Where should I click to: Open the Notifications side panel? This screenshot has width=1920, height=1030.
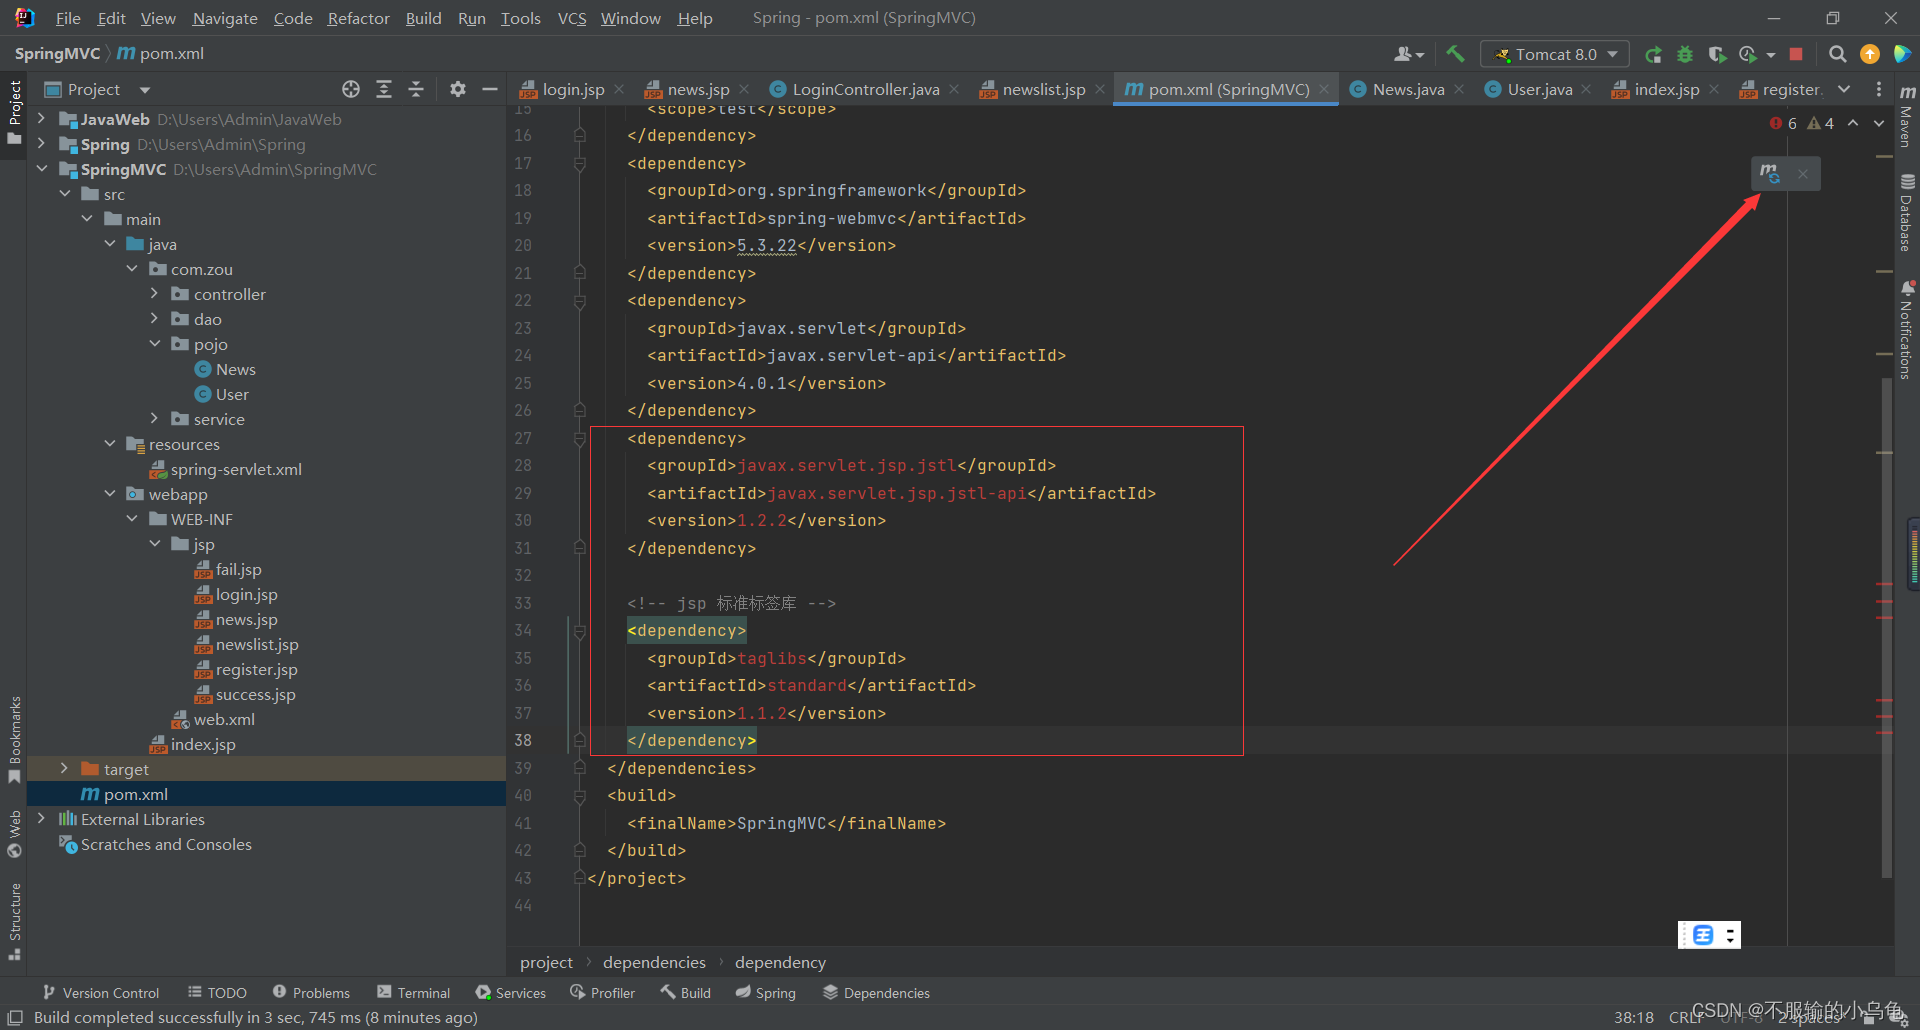point(1906,330)
